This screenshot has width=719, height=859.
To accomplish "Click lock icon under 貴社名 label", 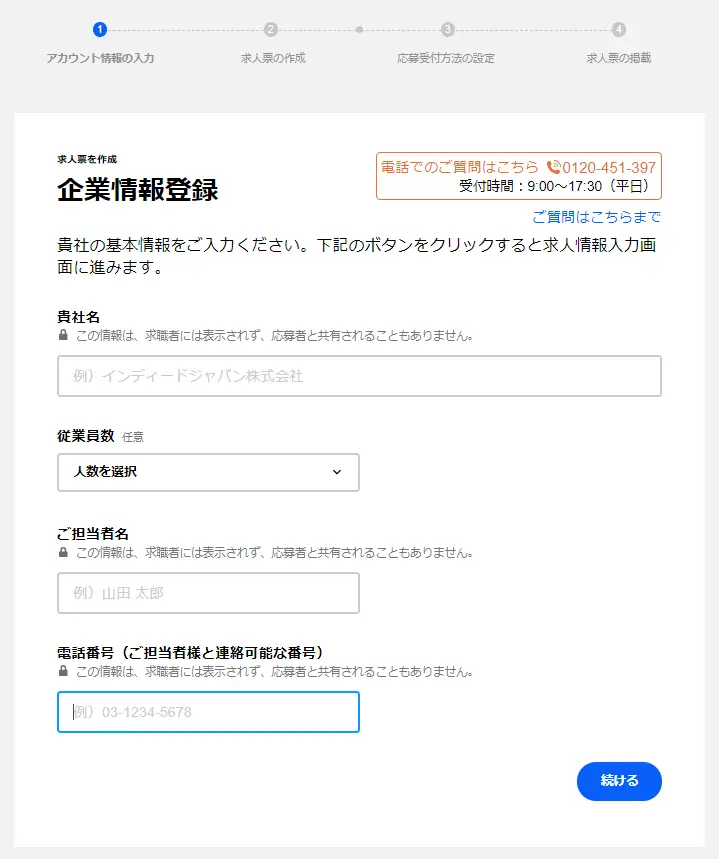I will pyautogui.click(x=63, y=335).
